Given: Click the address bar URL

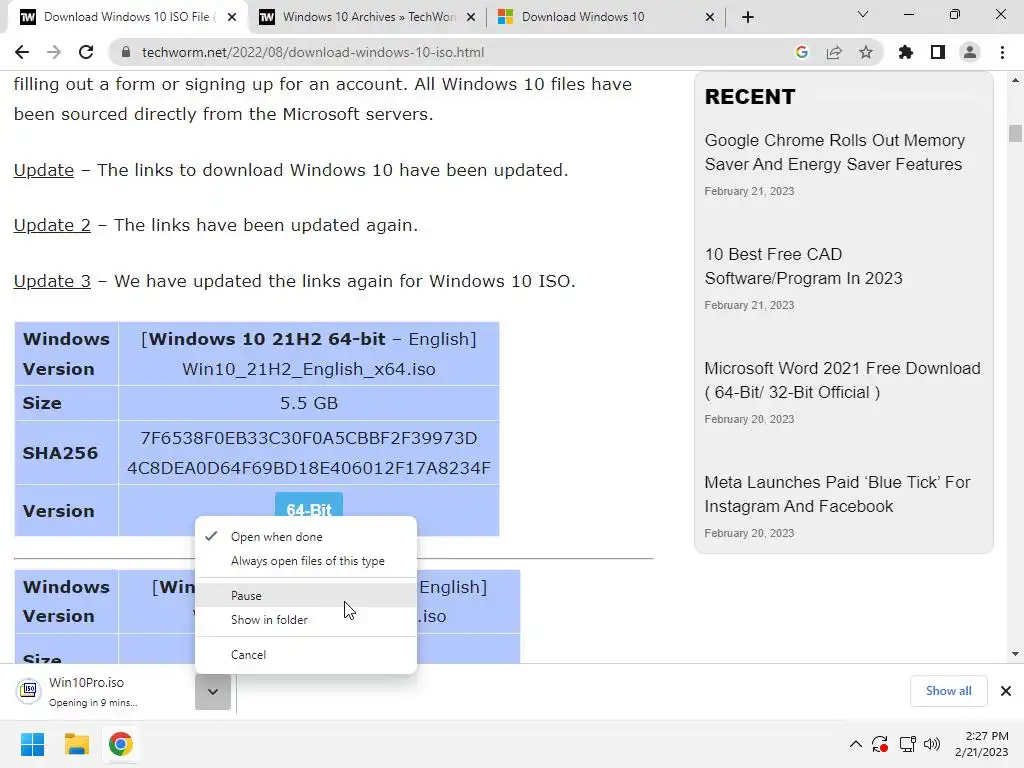Looking at the screenshot, I should 313,52.
